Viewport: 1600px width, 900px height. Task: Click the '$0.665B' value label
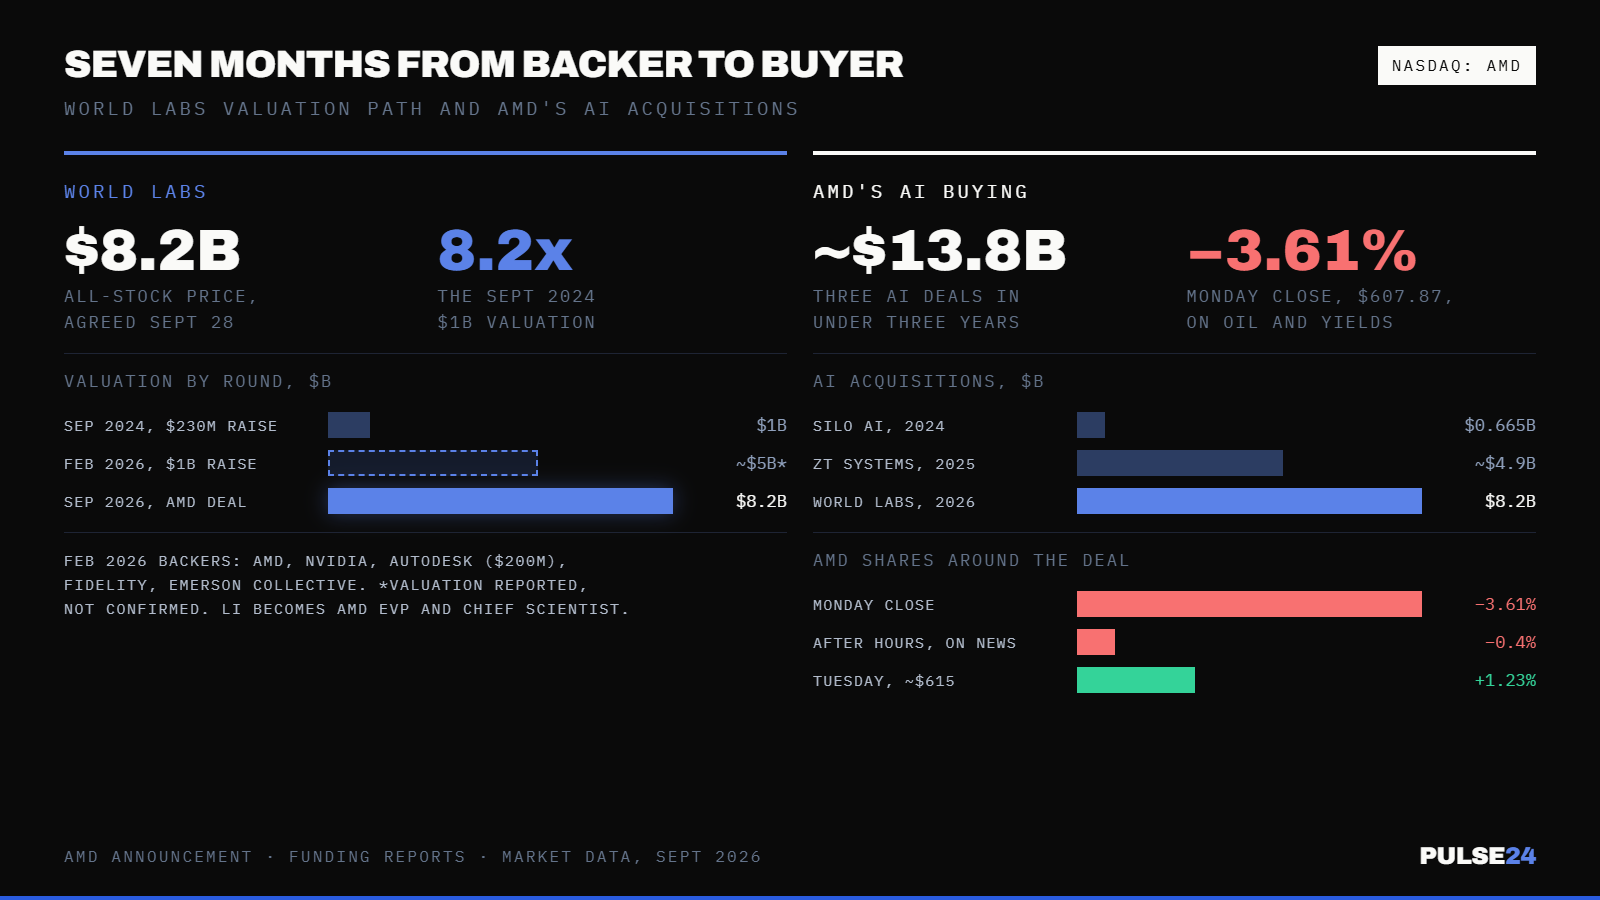click(1500, 426)
